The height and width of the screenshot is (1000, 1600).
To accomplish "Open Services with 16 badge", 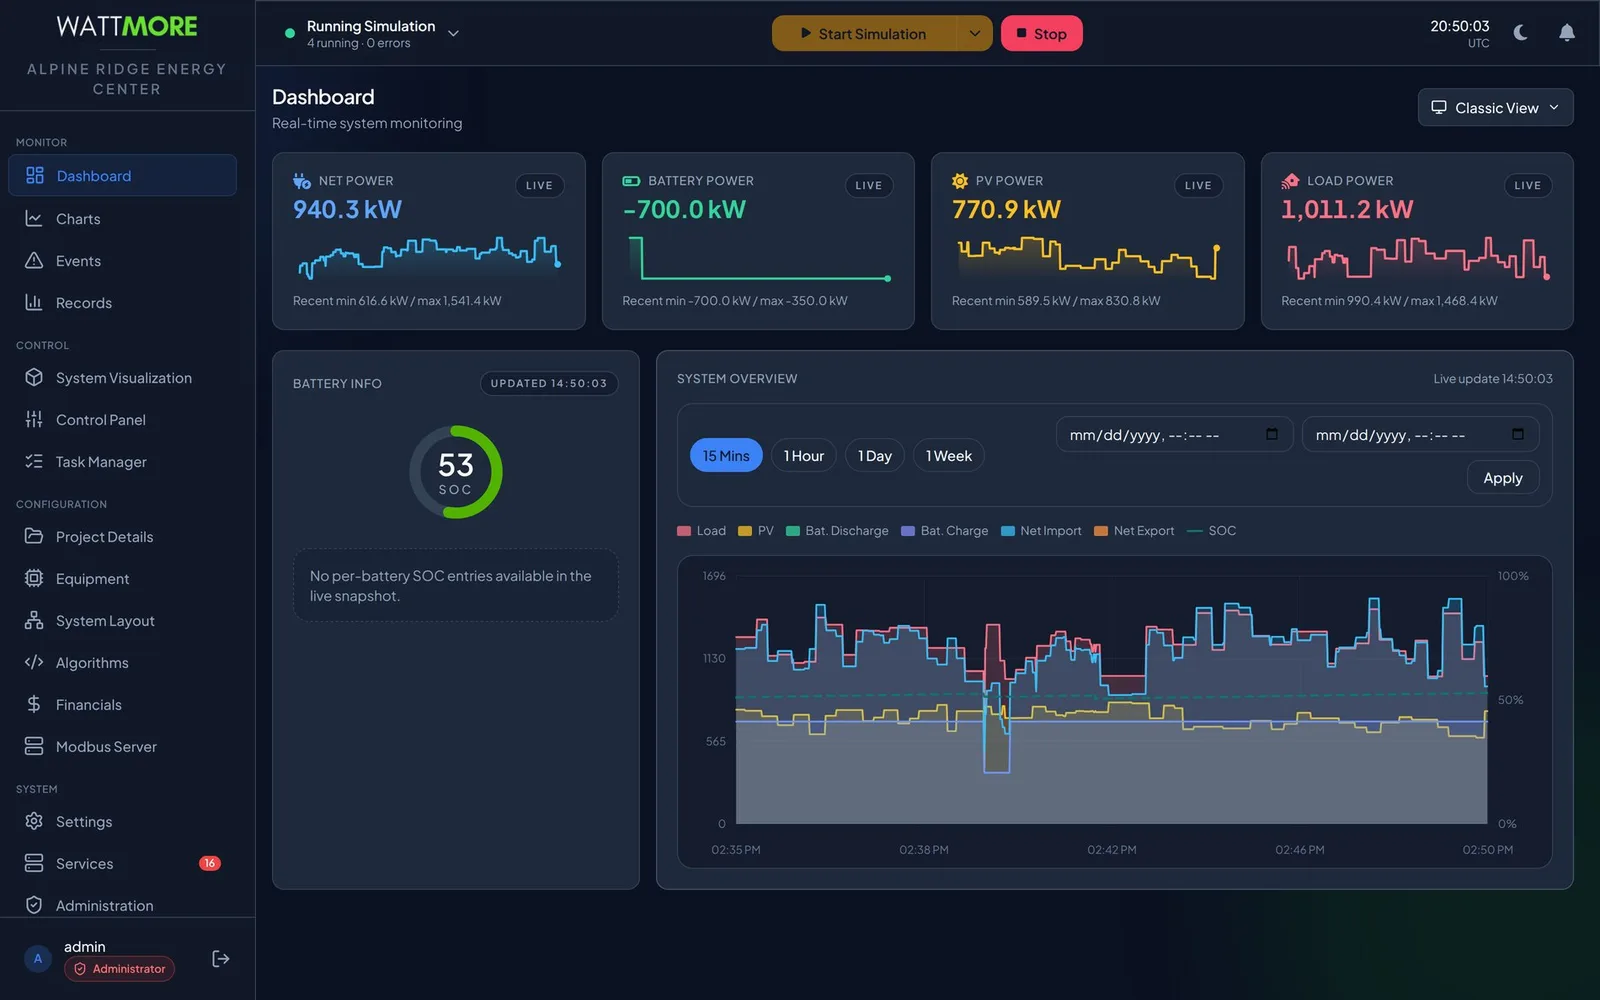I will click(x=122, y=864).
